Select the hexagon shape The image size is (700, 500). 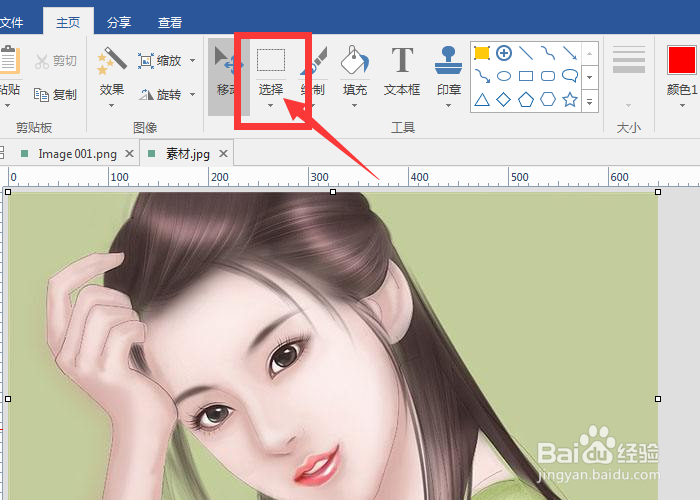pyautogui.click(x=548, y=99)
